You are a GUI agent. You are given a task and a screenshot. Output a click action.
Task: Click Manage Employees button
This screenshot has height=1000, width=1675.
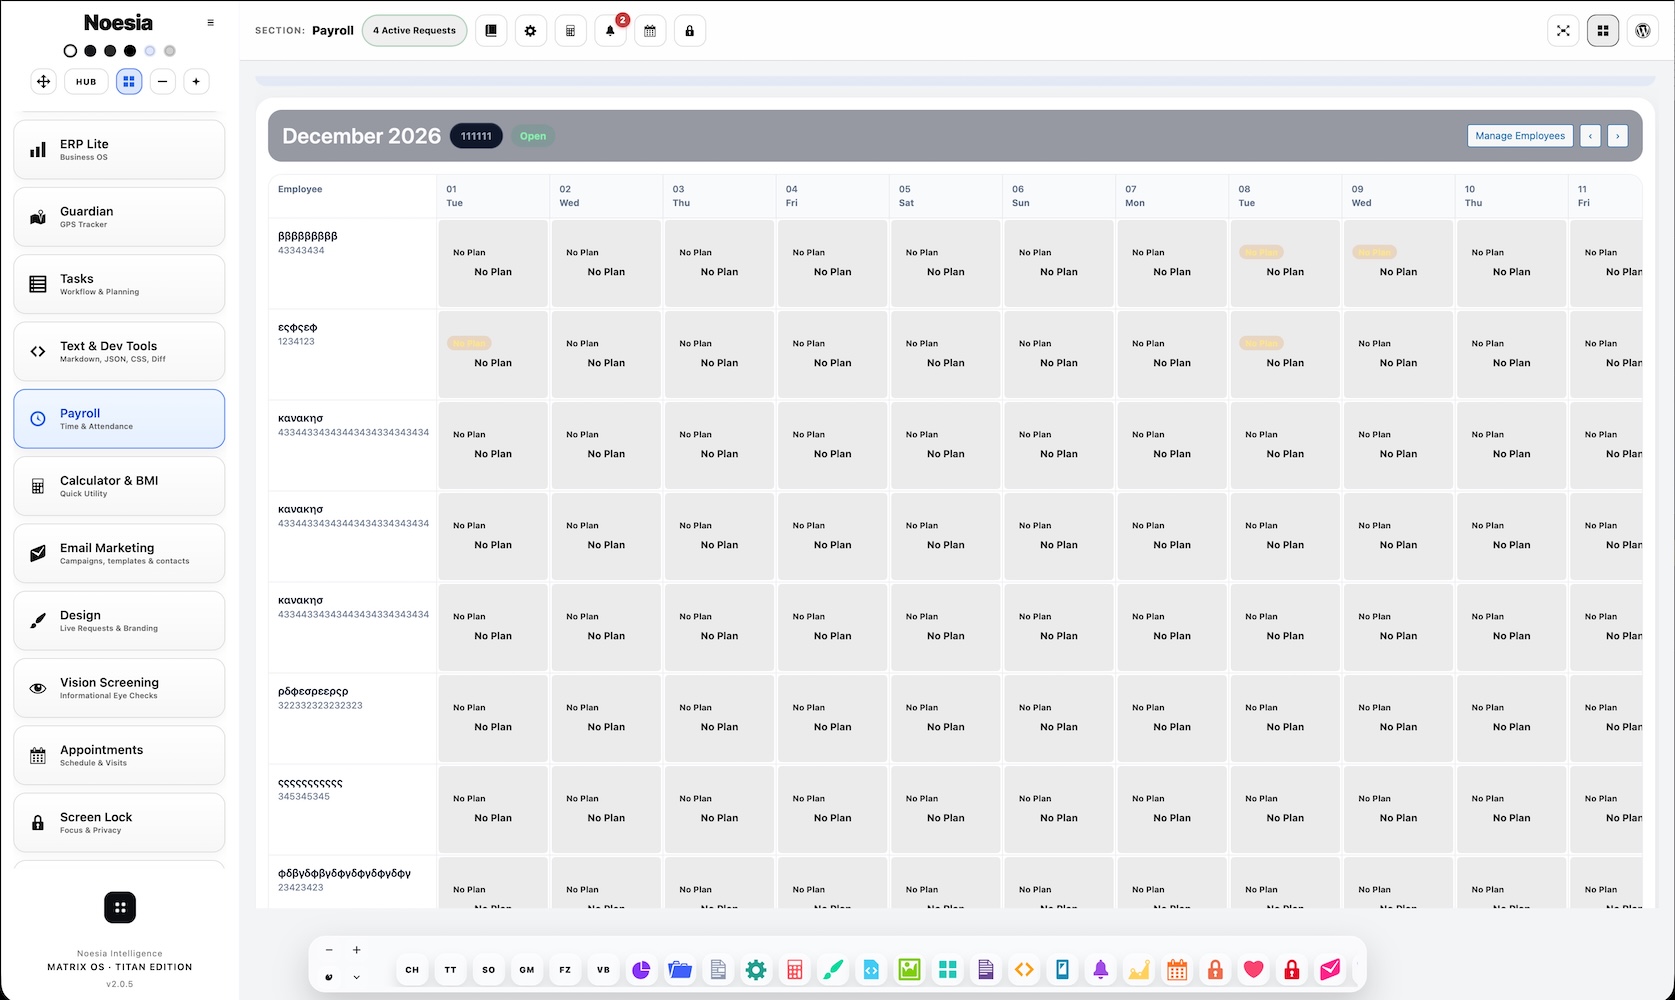pyautogui.click(x=1520, y=136)
